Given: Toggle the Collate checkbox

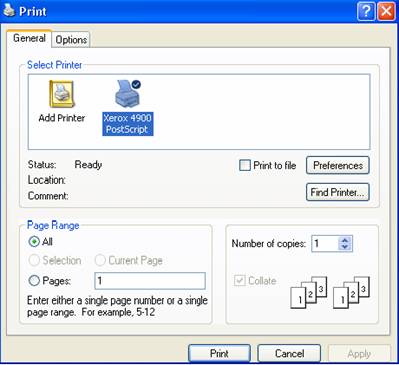Looking at the screenshot, I should coord(240,280).
